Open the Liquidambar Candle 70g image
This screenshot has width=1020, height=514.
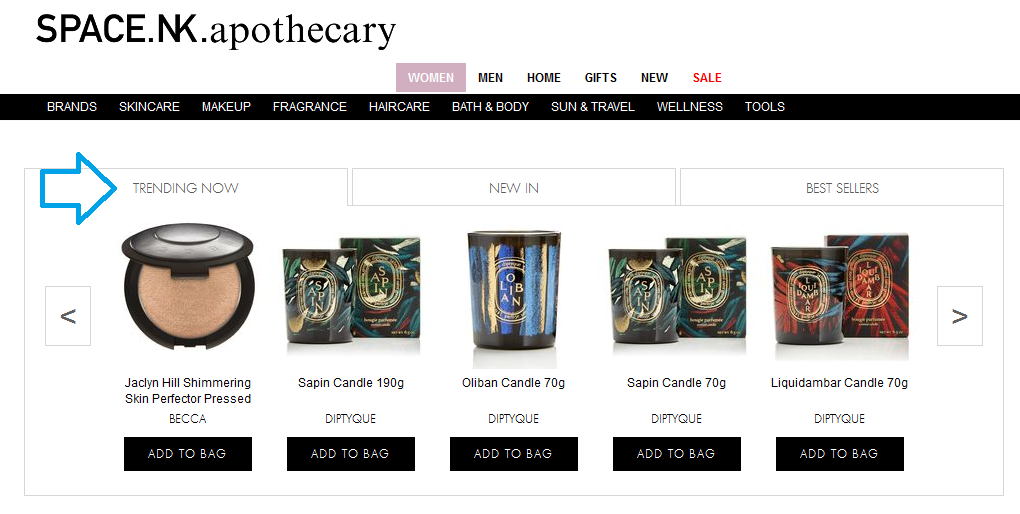[x=839, y=296]
